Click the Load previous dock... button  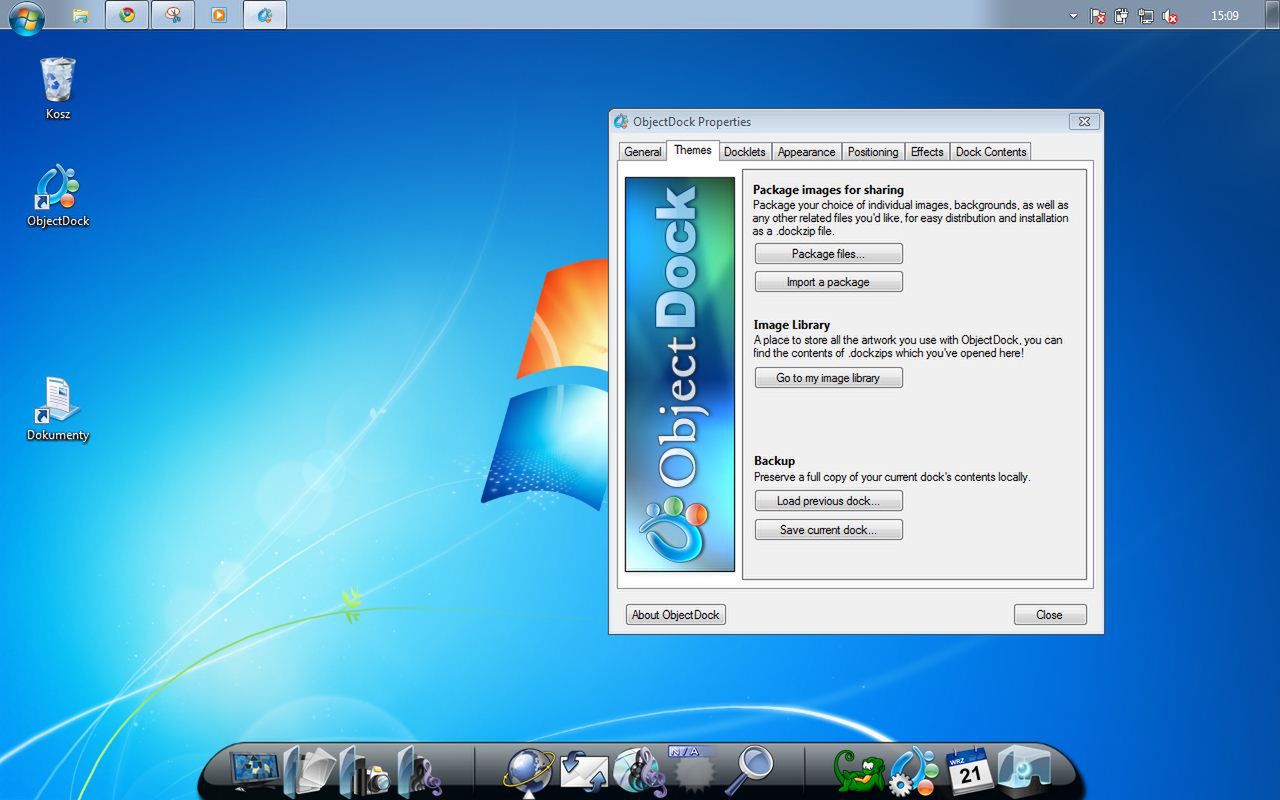click(x=828, y=501)
